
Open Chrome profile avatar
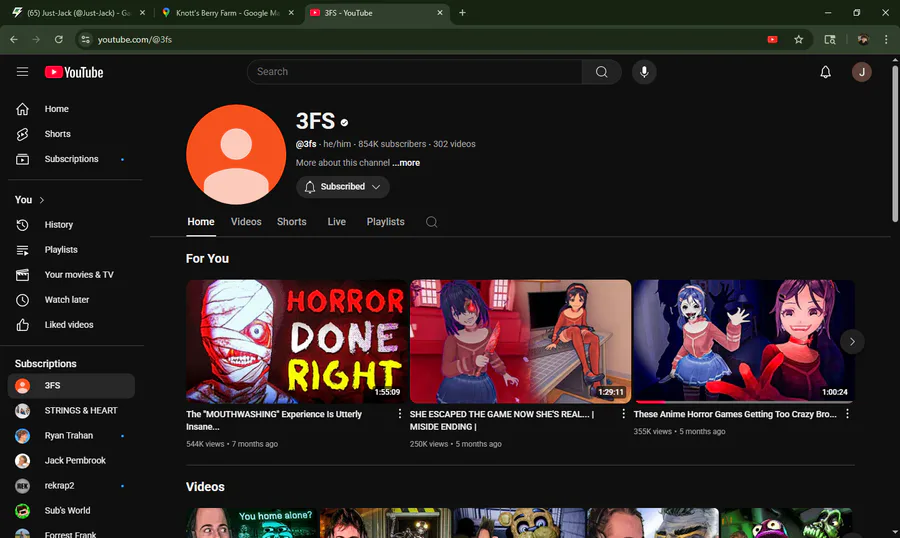(863, 40)
